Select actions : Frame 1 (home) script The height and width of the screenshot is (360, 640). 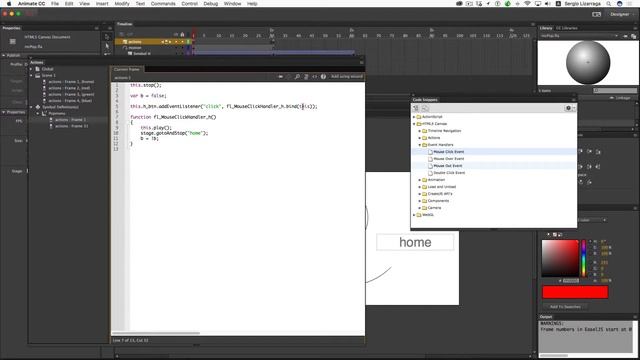(71, 82)
